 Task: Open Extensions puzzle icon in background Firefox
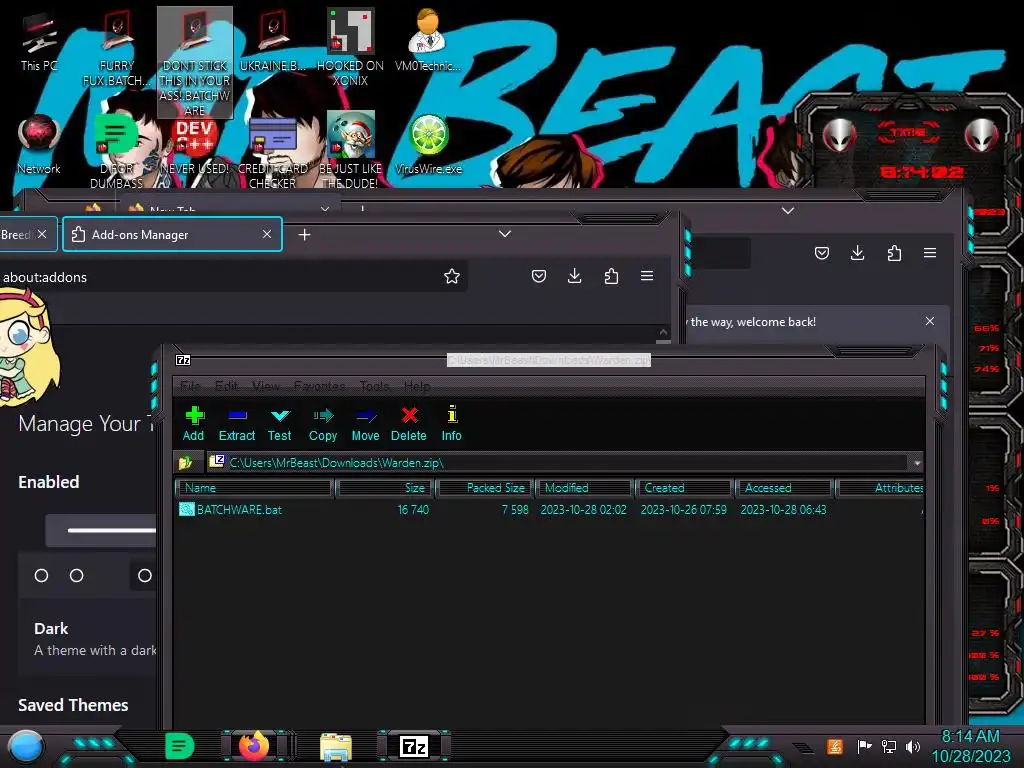[894, 253]
